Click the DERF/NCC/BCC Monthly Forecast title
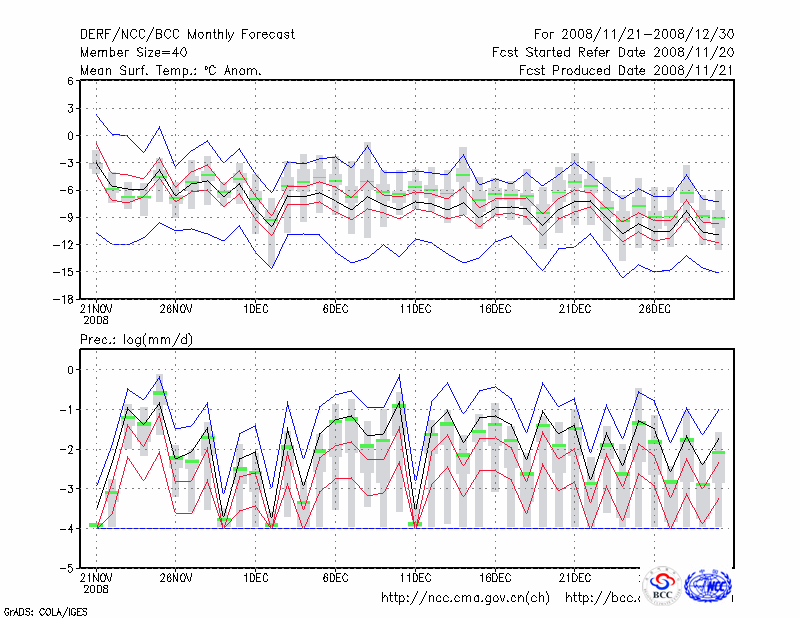 point(187,35)
